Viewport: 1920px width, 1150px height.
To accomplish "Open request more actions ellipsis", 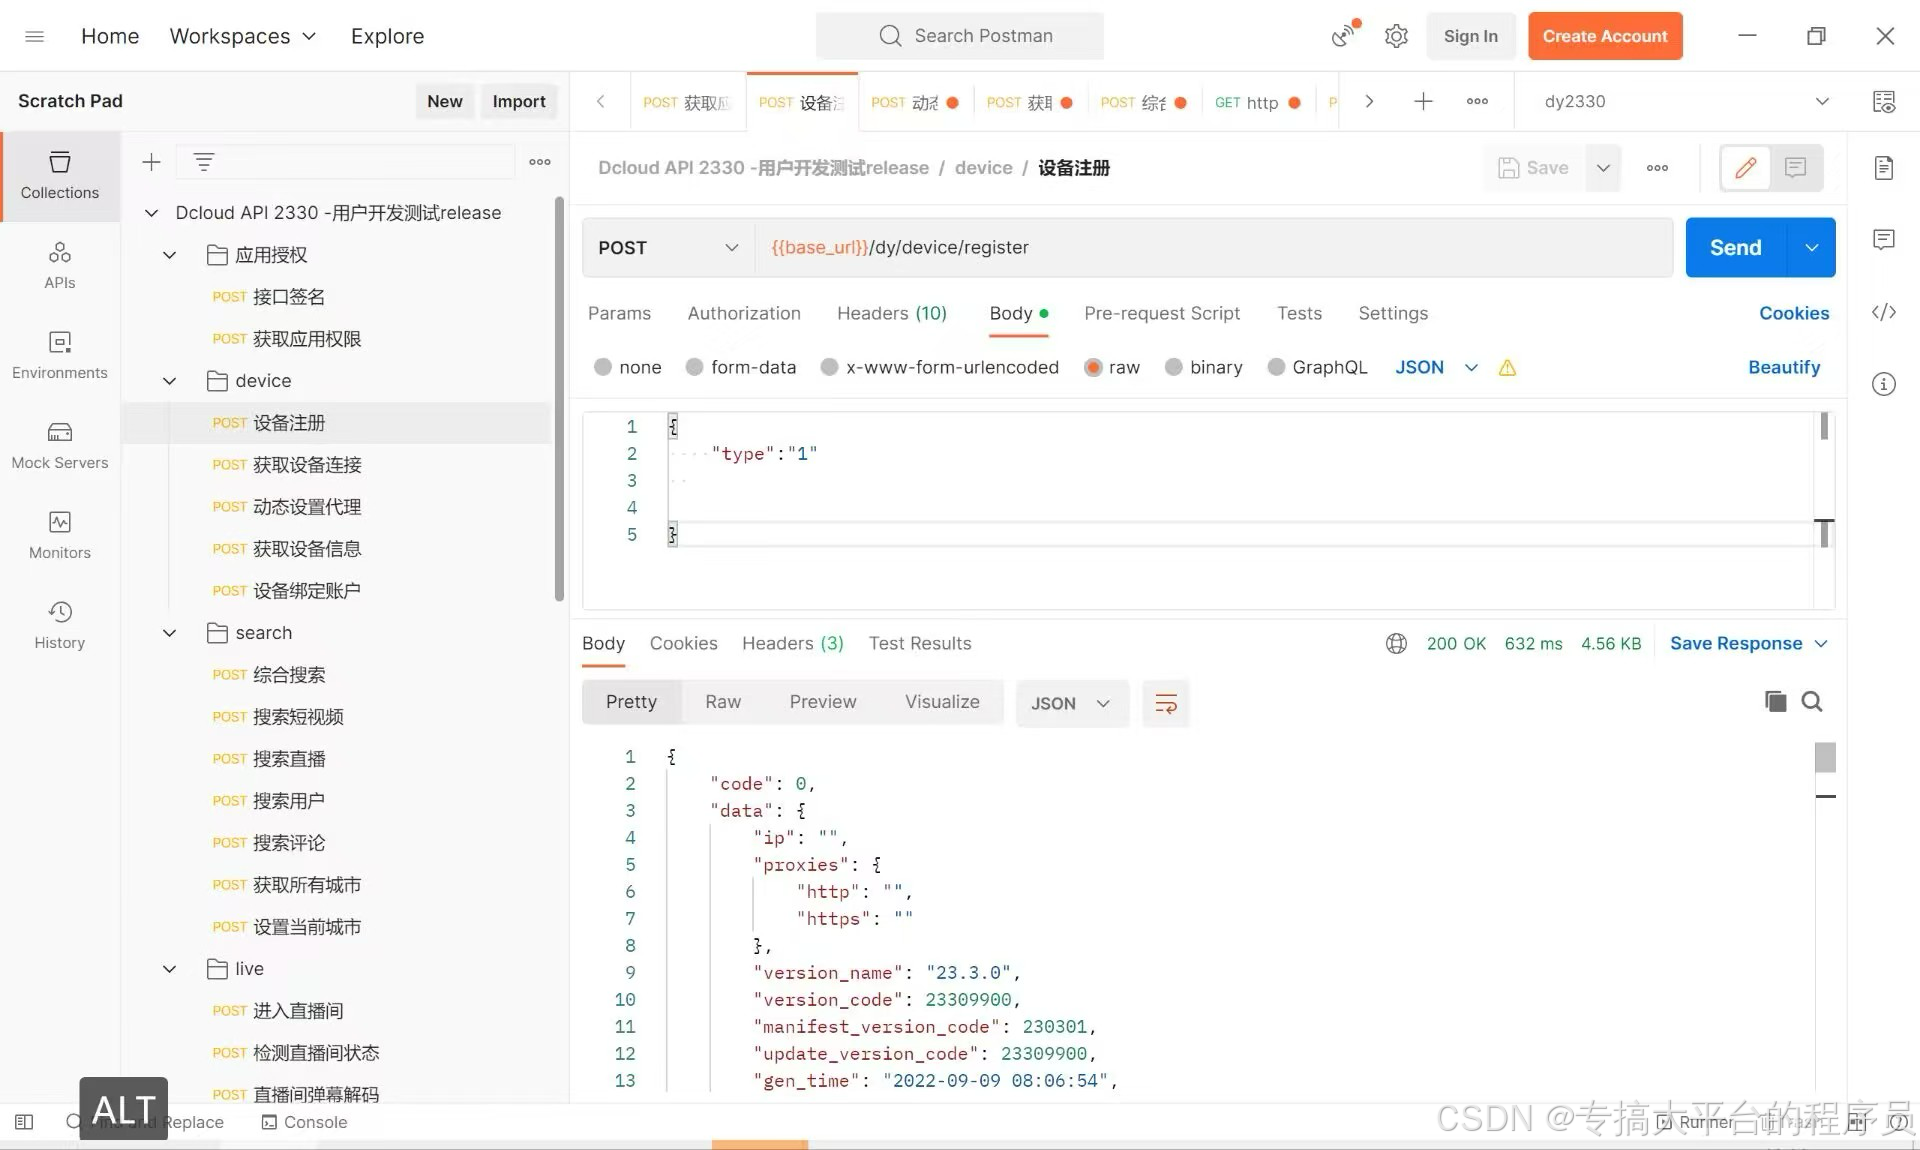I will [1657, 168].
